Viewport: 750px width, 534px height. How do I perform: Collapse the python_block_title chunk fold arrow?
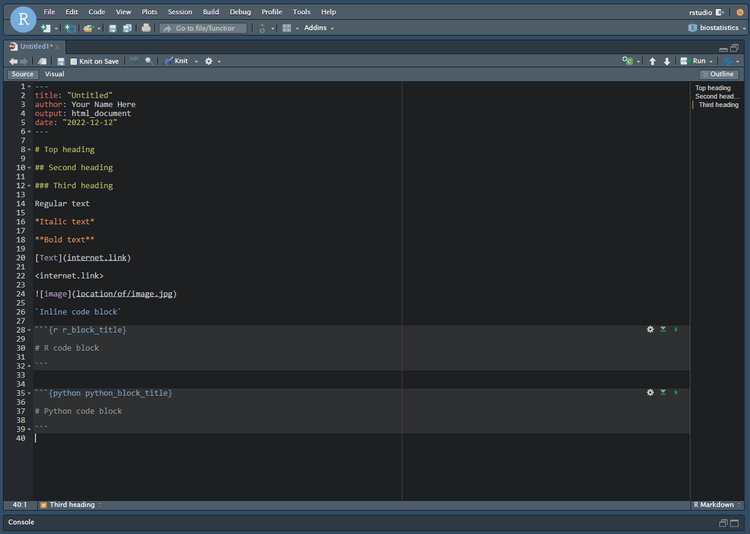tap(29, 393)
